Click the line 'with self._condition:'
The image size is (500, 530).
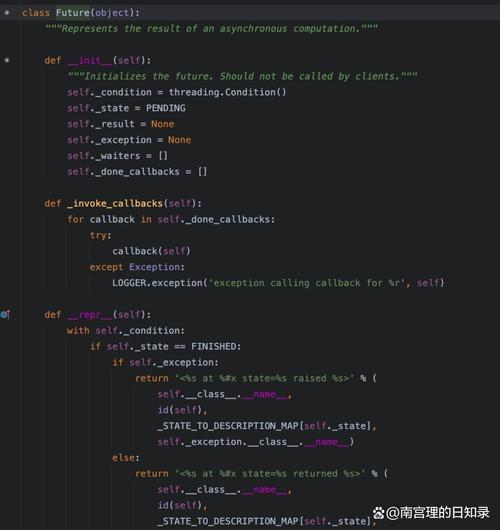click(x=126, y=331)
